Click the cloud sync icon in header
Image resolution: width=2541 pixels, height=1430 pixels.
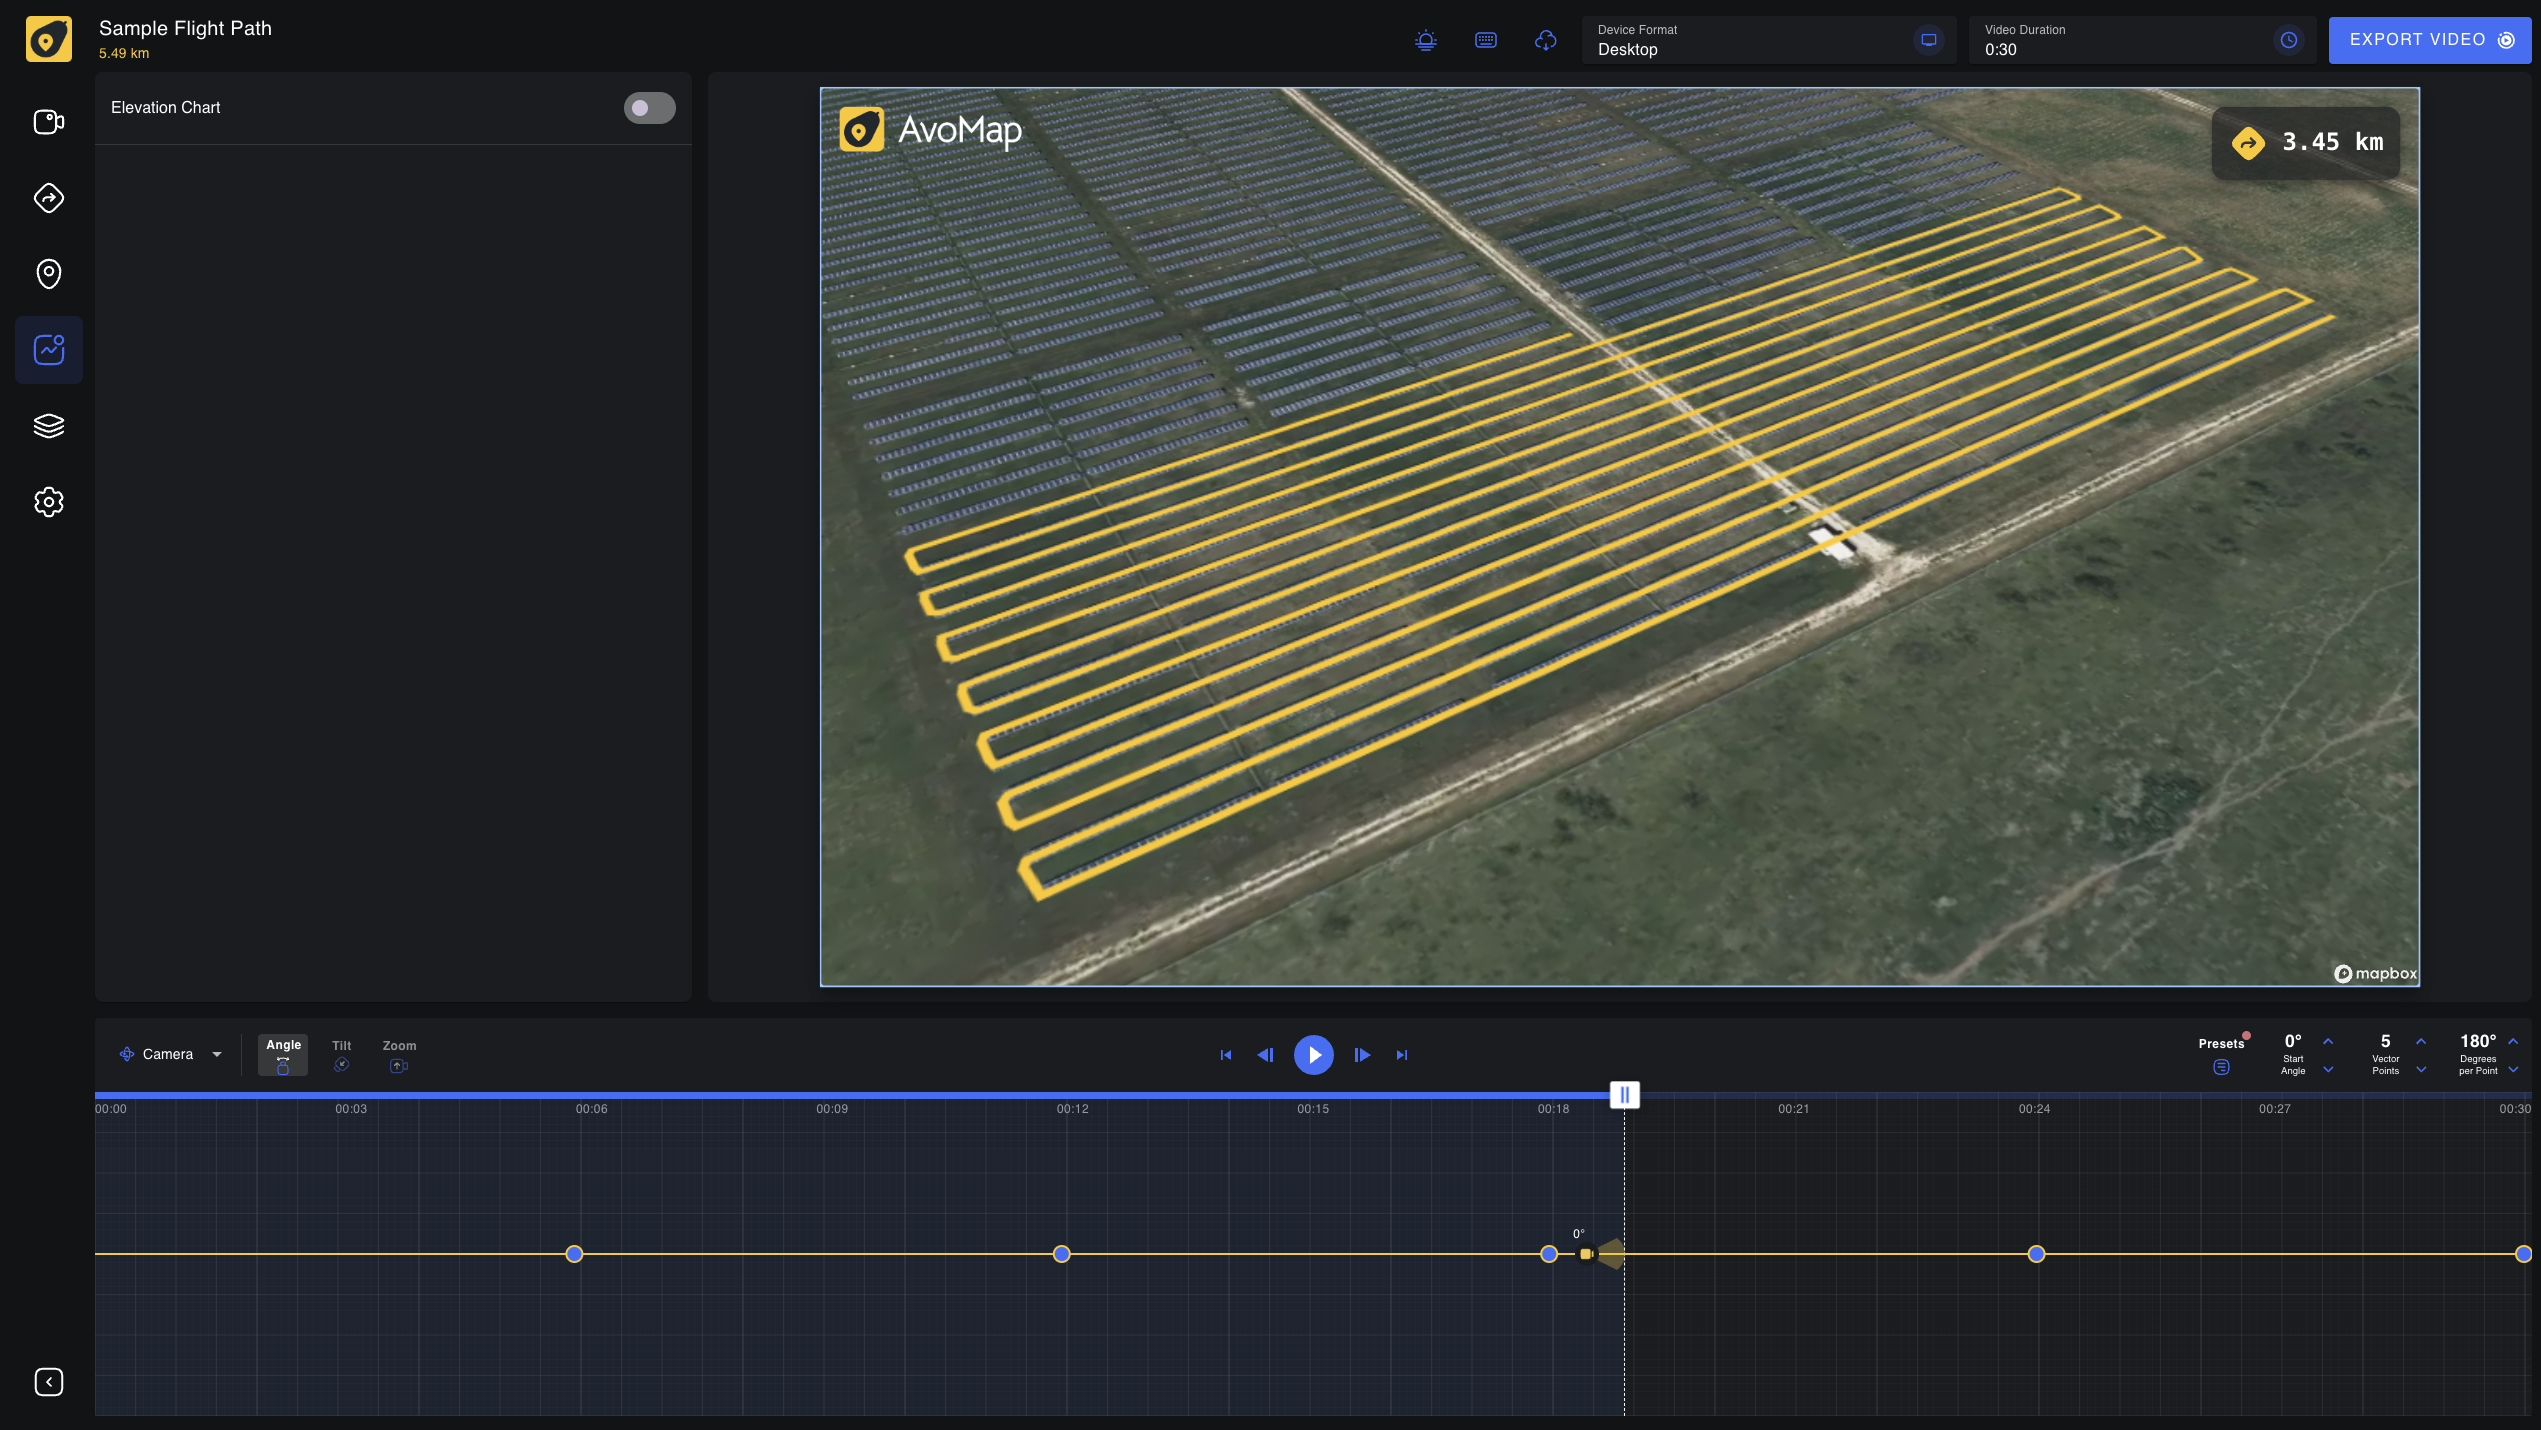1545,40
